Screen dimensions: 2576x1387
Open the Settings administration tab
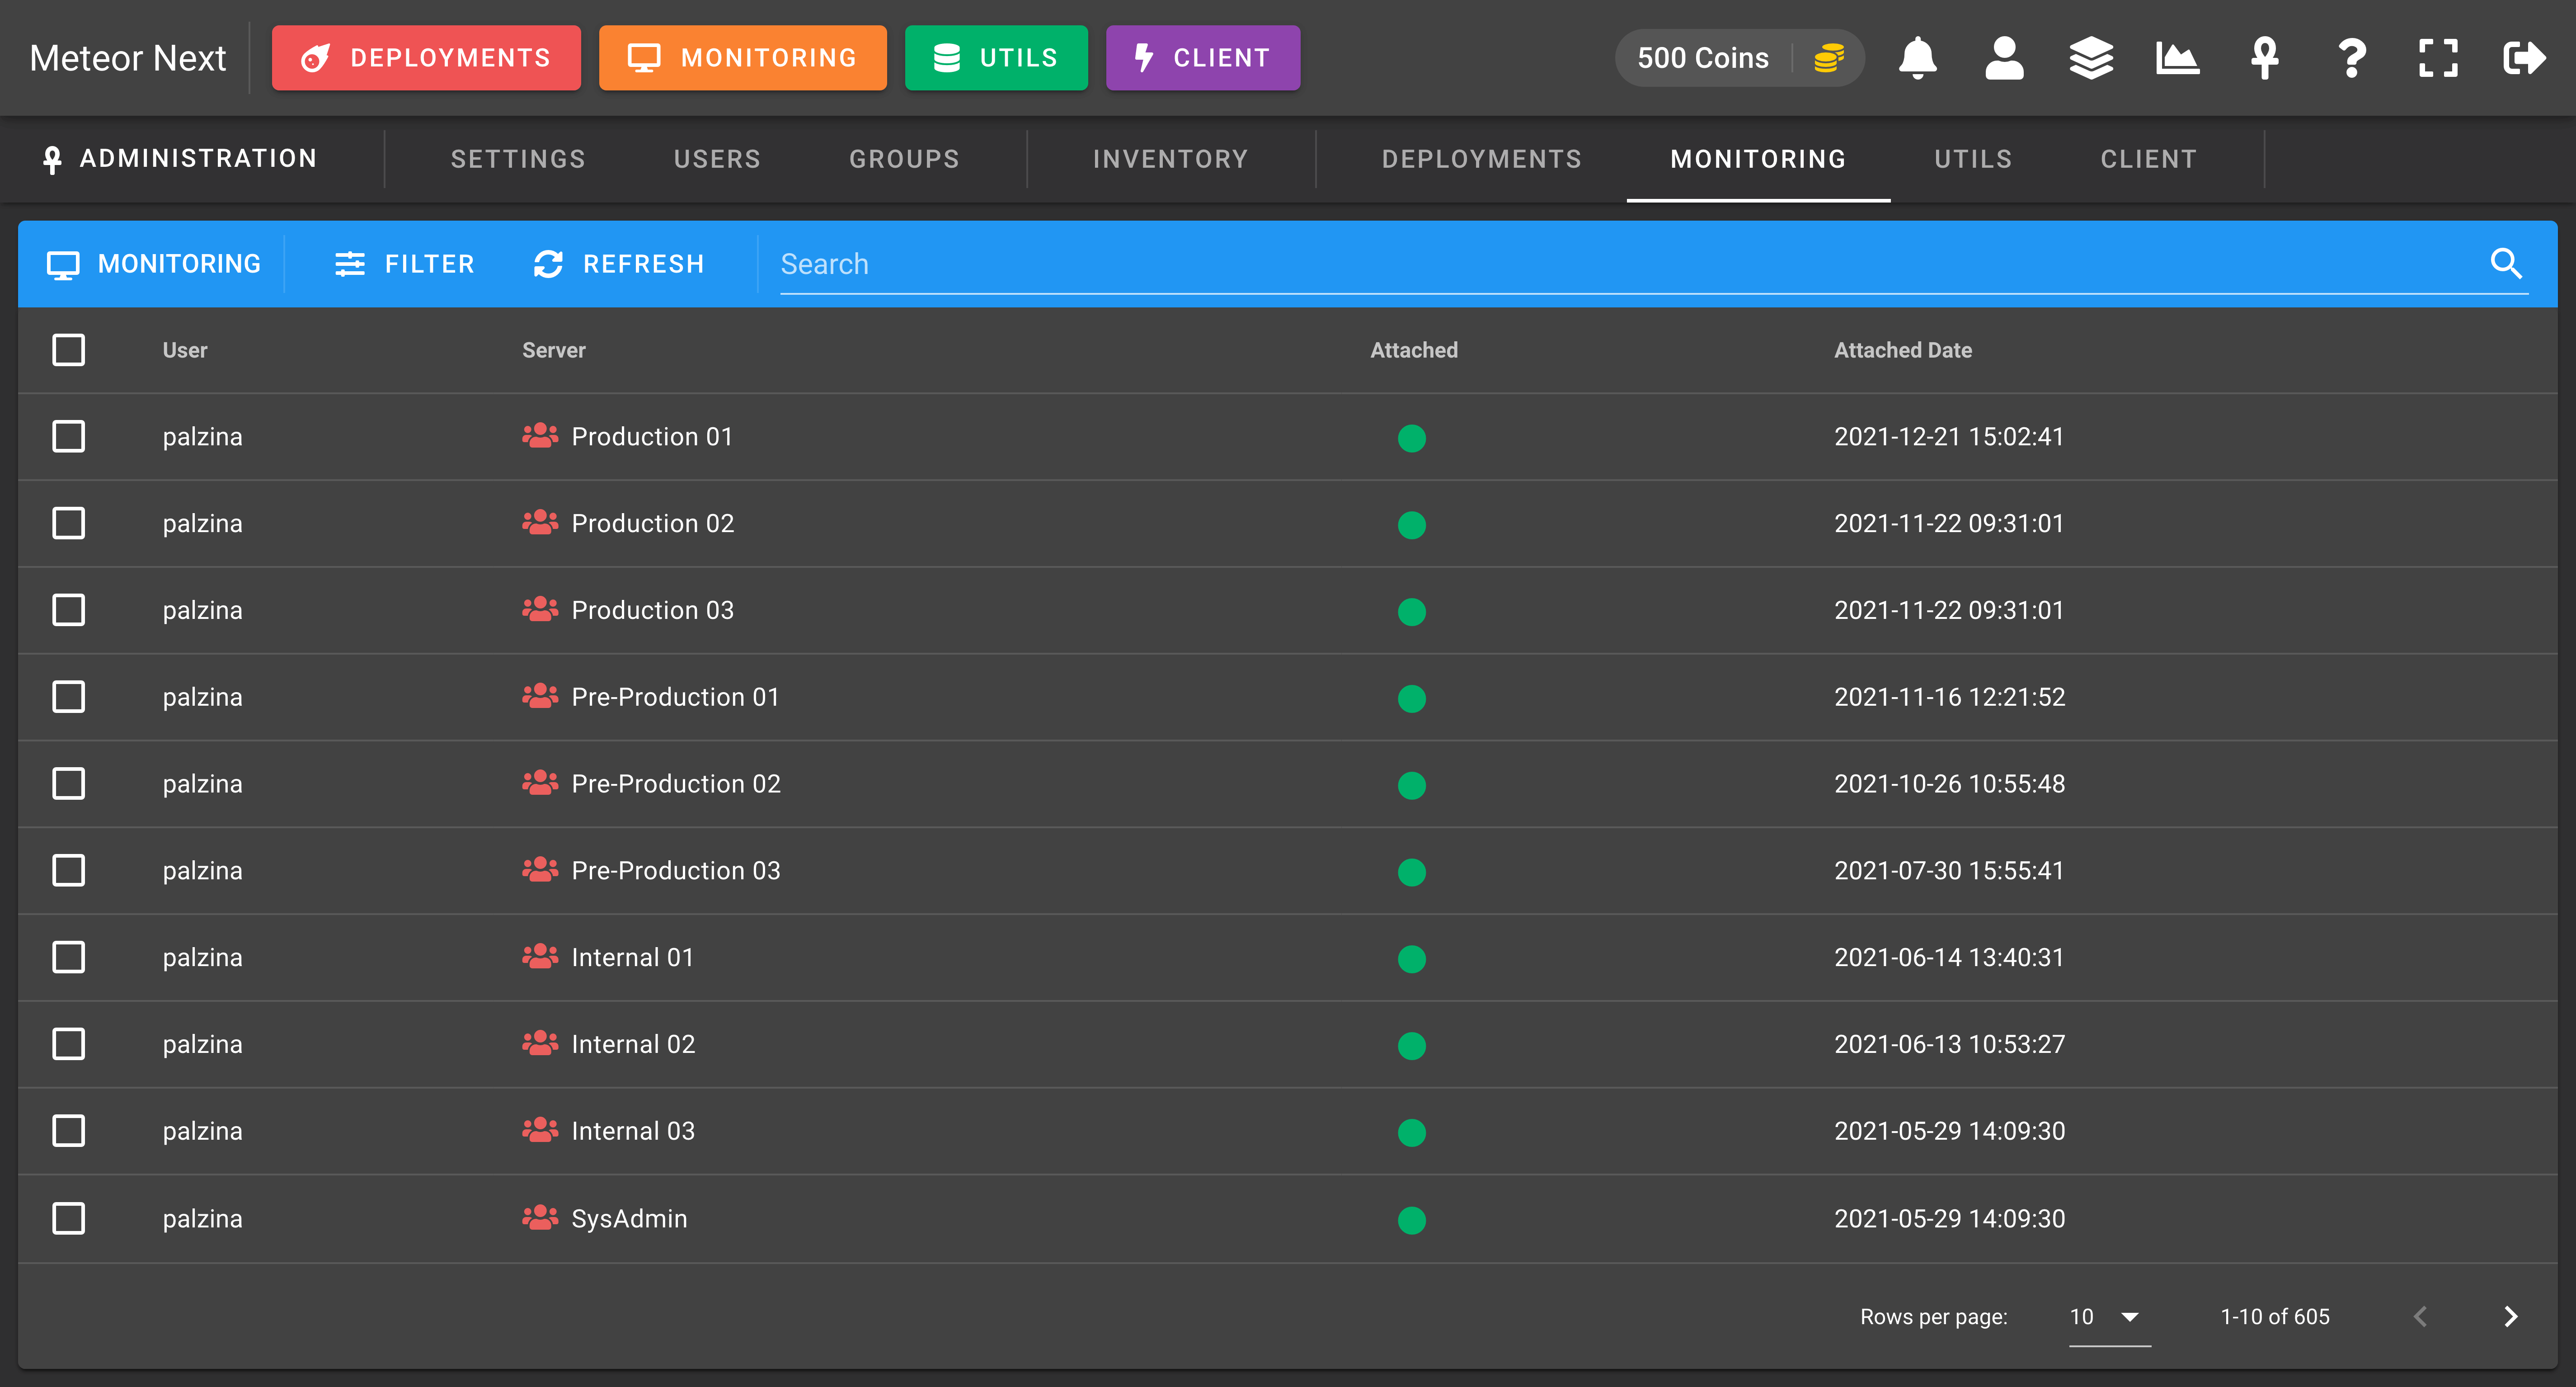point(518,159)
